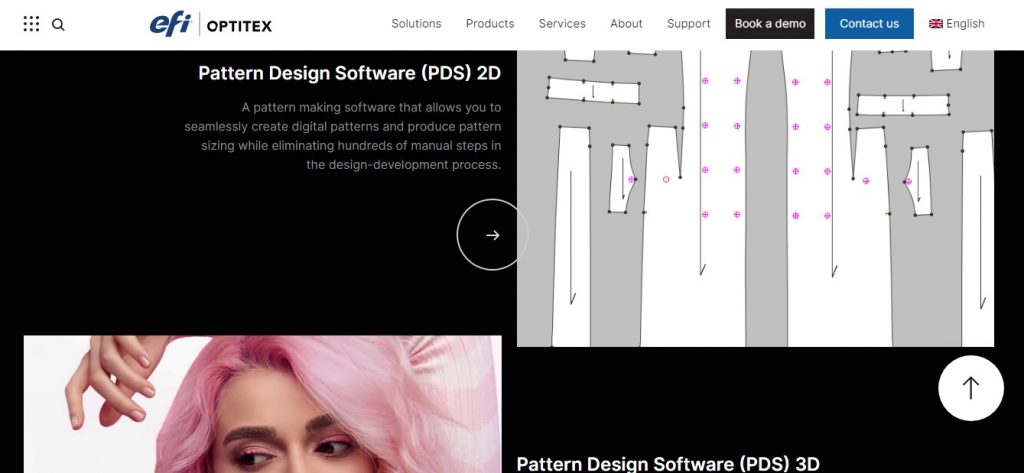This screenshot has height=473, width=1024.
Task: Open the Services menu
Action: 562,24
